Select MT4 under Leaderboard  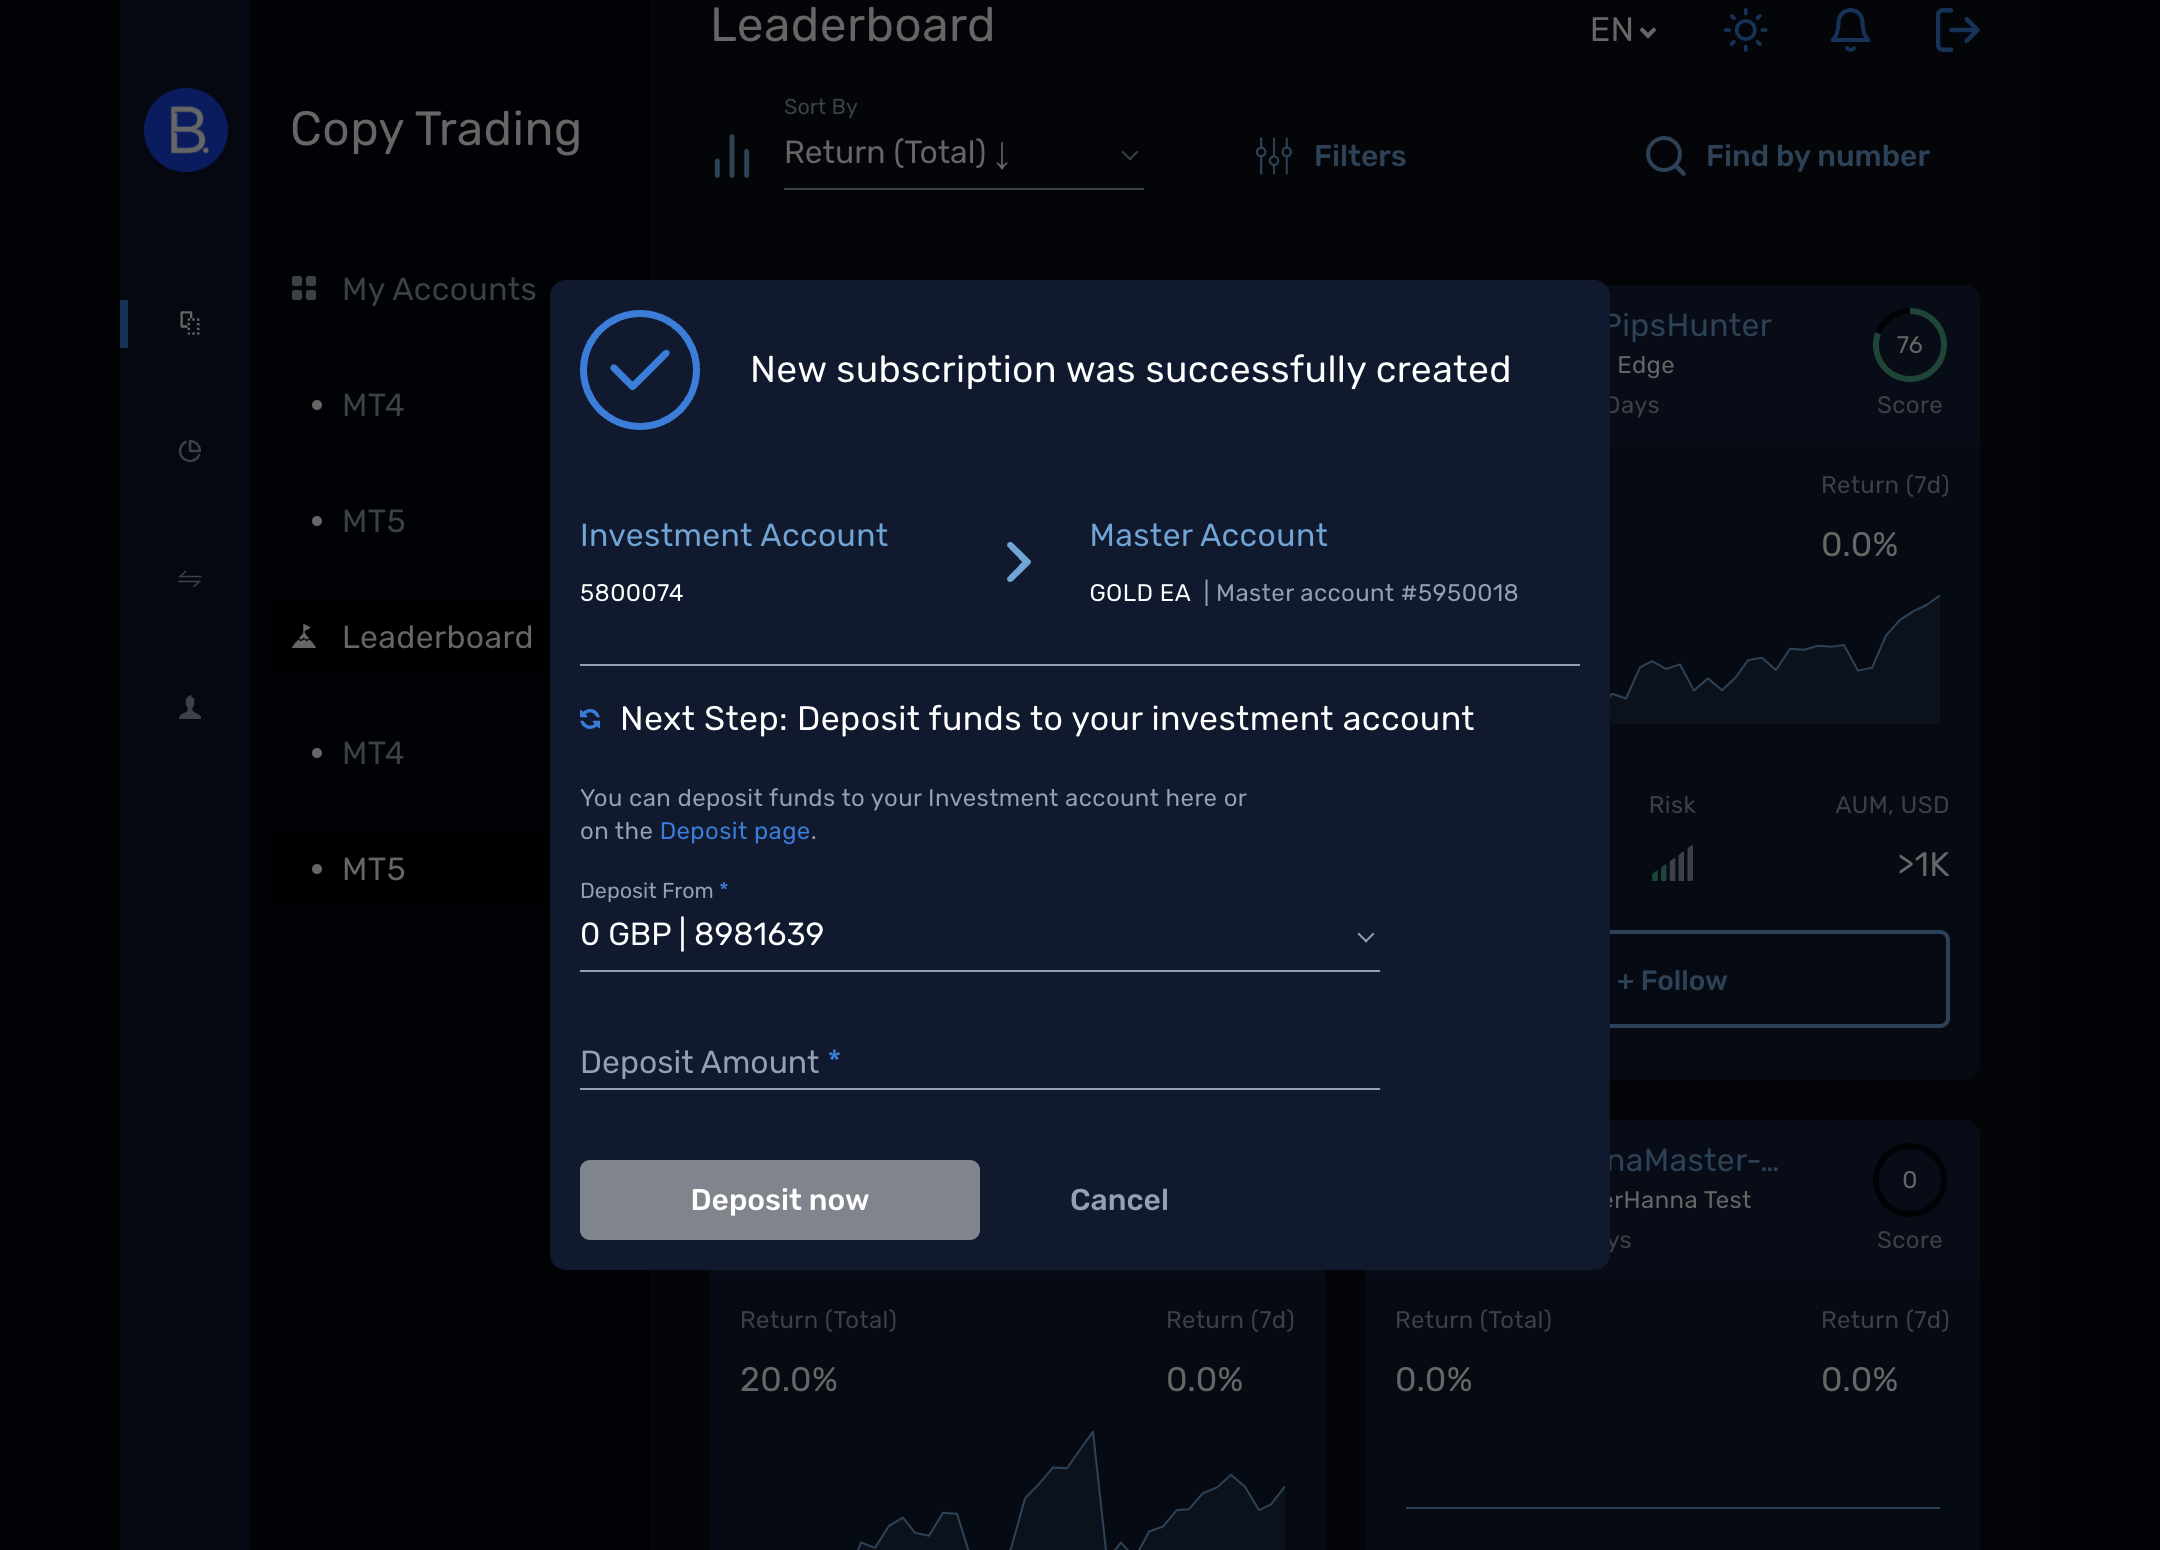coord(373,753)
